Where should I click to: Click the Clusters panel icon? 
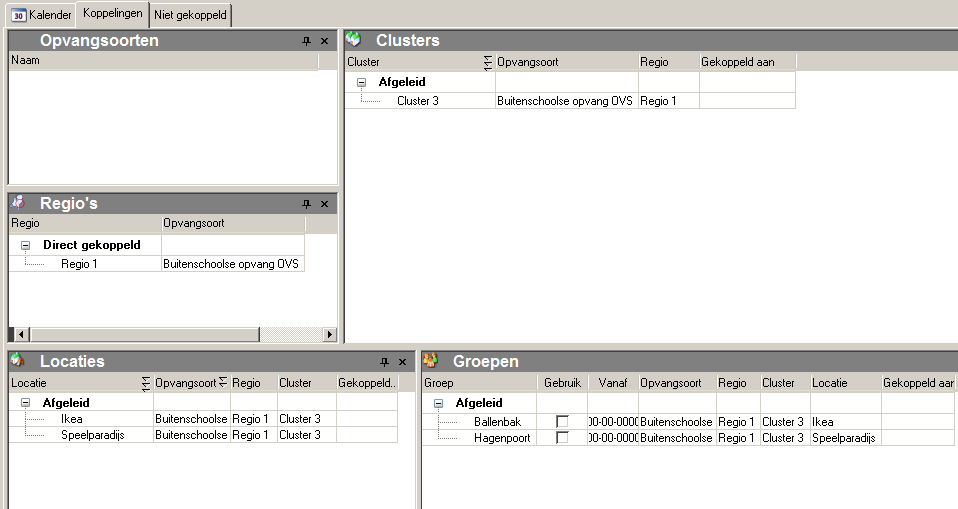(x=354, y=40)
